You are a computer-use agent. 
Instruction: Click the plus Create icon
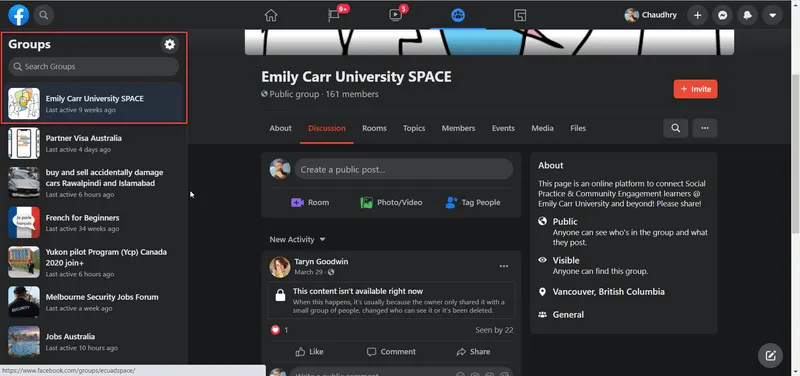(697, 15)
